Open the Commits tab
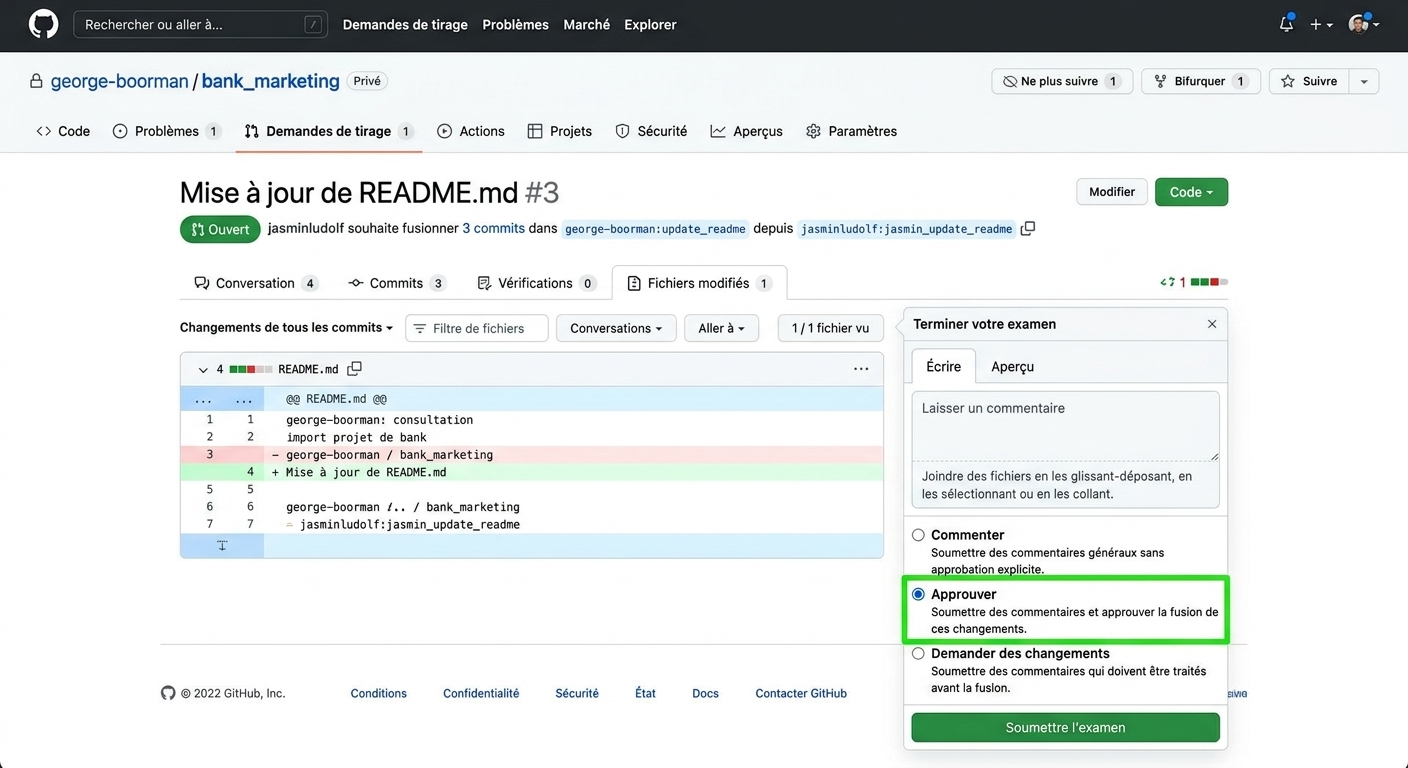1408x768 pixels. click(x=396, y=283)
